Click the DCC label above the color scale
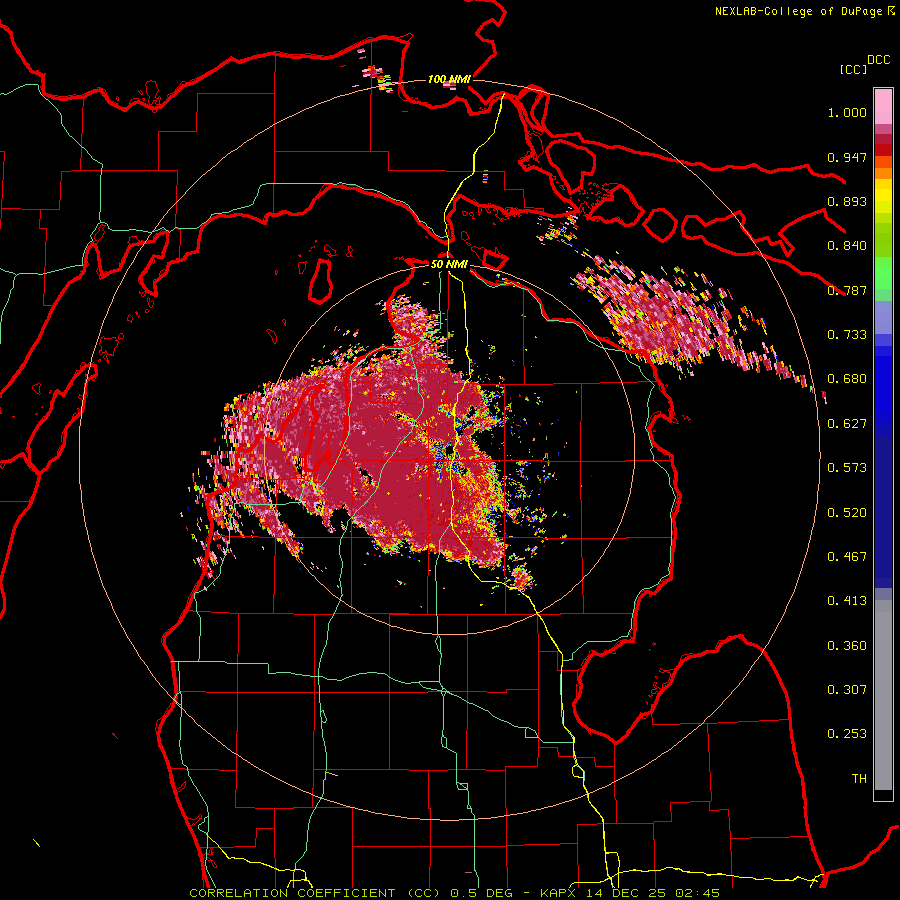Viewport: 900px width, 900px height. click(x=878, y=60)
